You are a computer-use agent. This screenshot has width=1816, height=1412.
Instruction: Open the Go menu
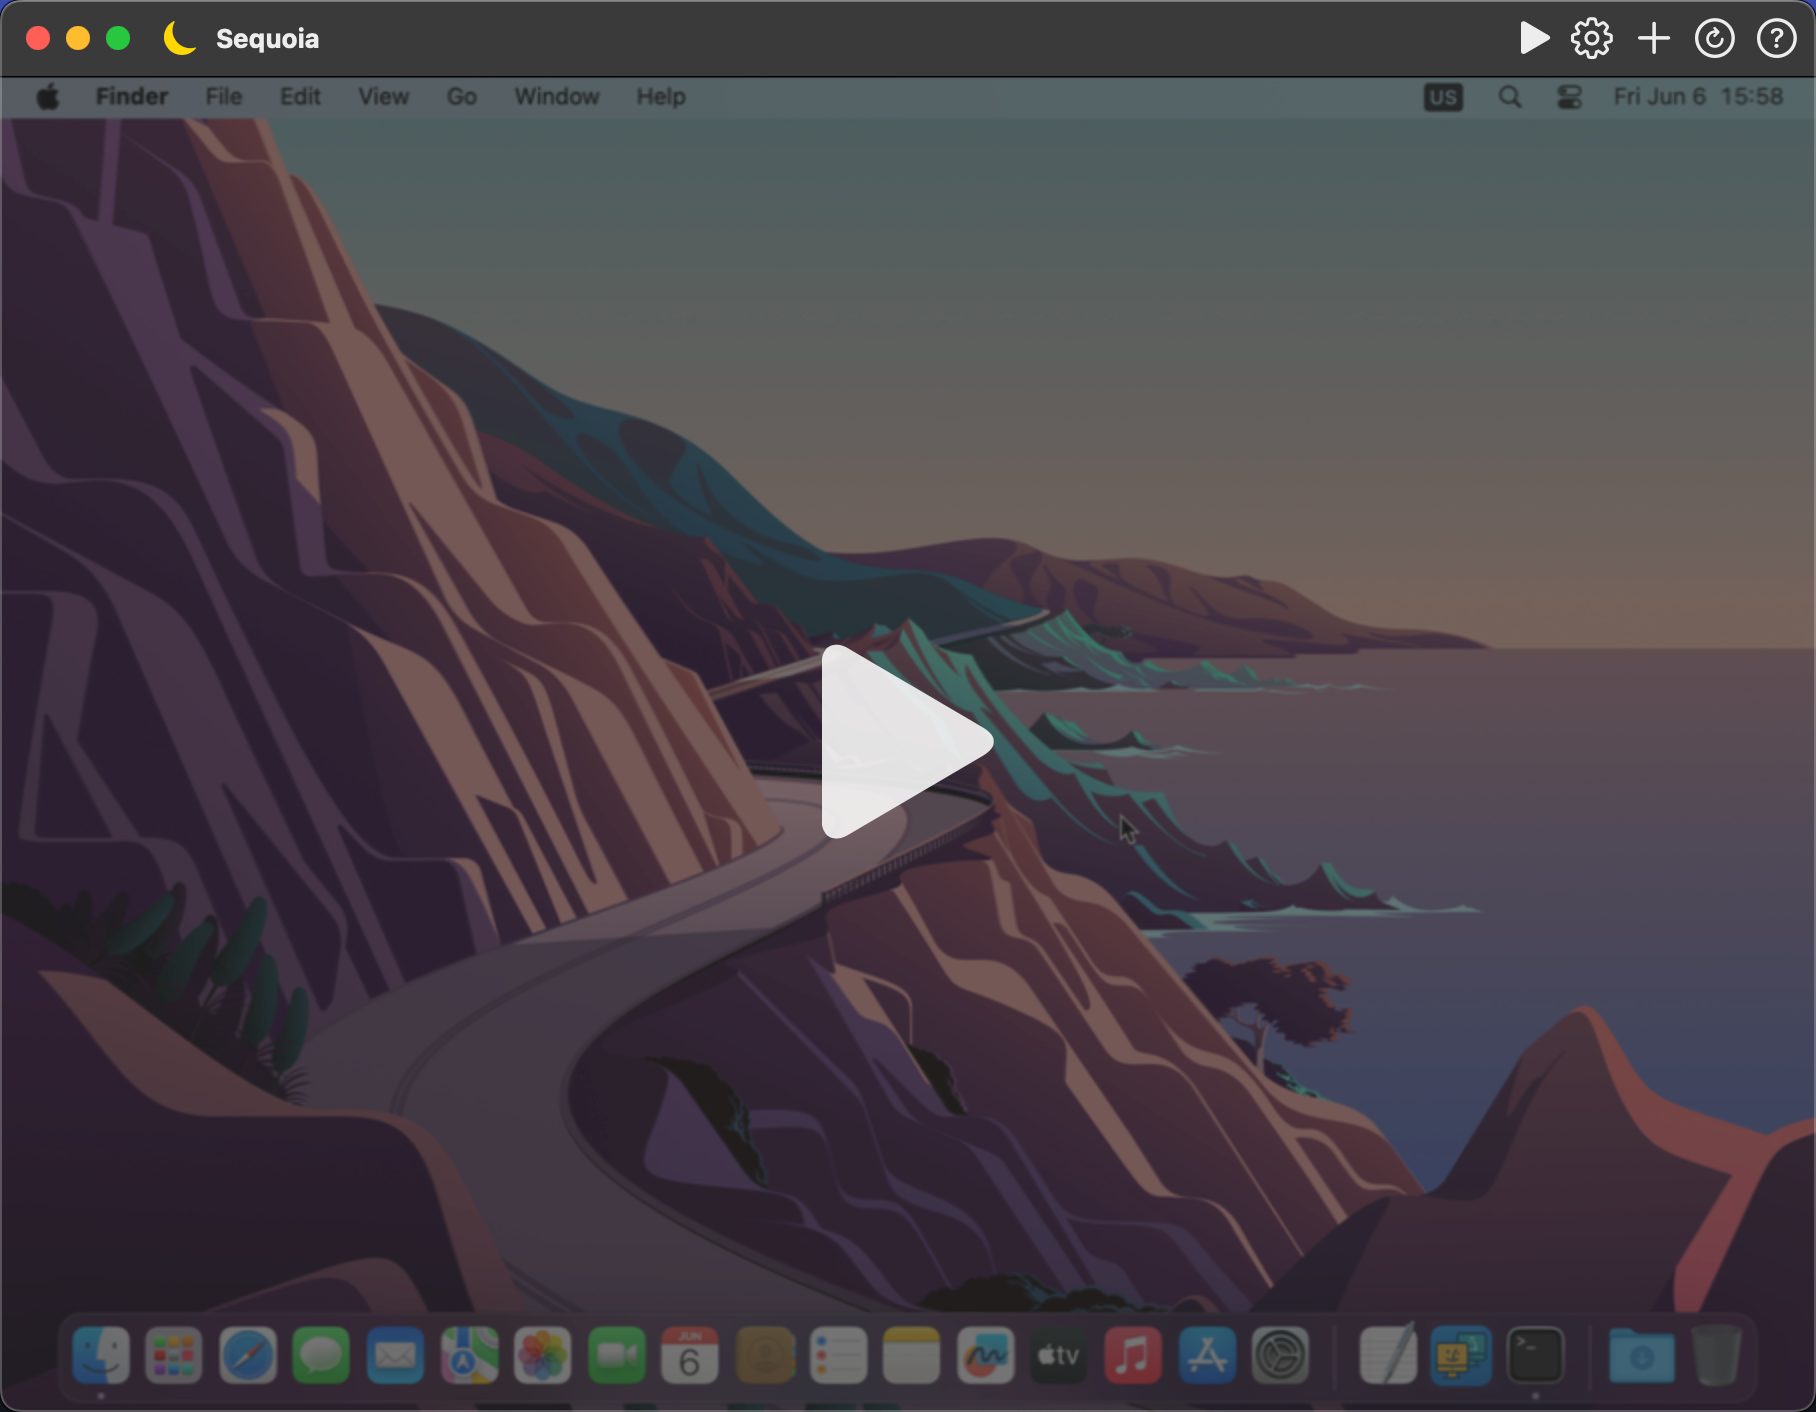click(x=461, y=97)
